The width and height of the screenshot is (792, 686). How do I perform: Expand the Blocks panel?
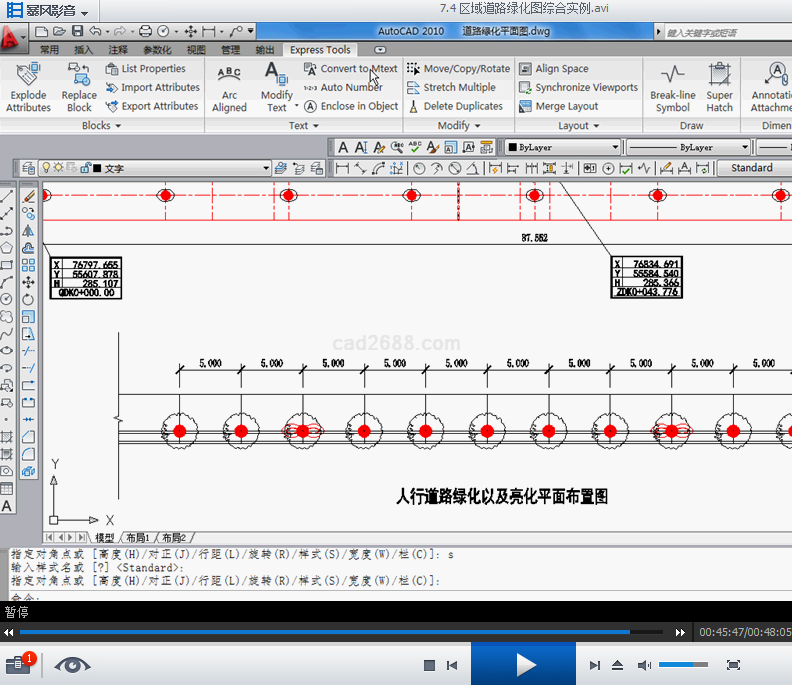[x=101, y=126]
